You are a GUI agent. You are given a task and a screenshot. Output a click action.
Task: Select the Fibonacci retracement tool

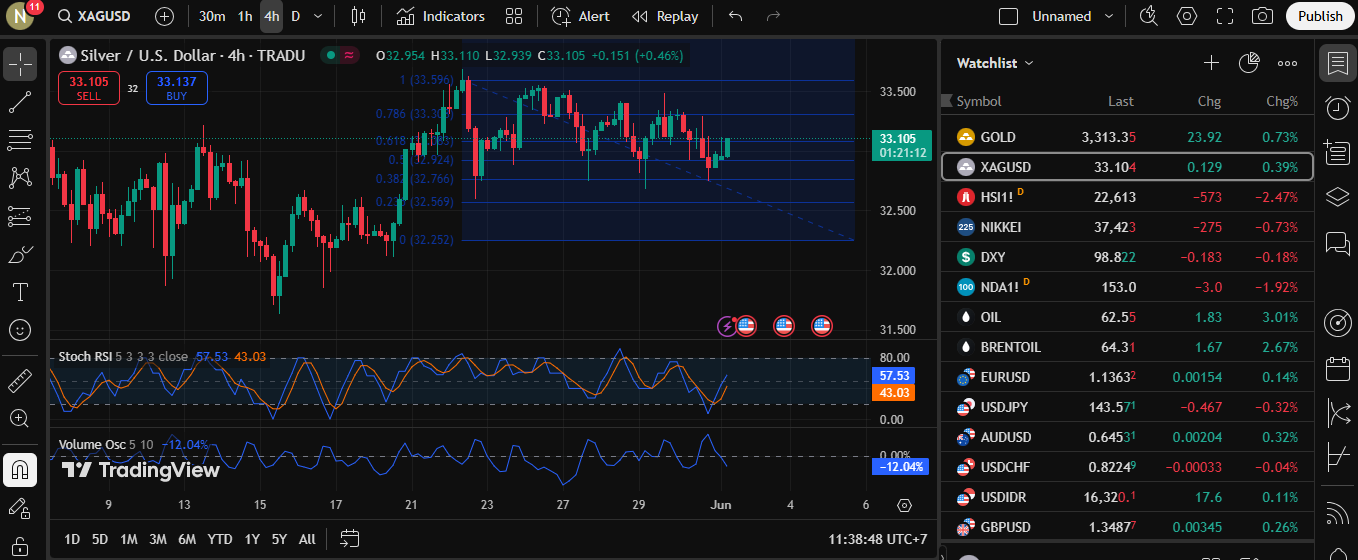pyautogui.click(x=20, y=140)
